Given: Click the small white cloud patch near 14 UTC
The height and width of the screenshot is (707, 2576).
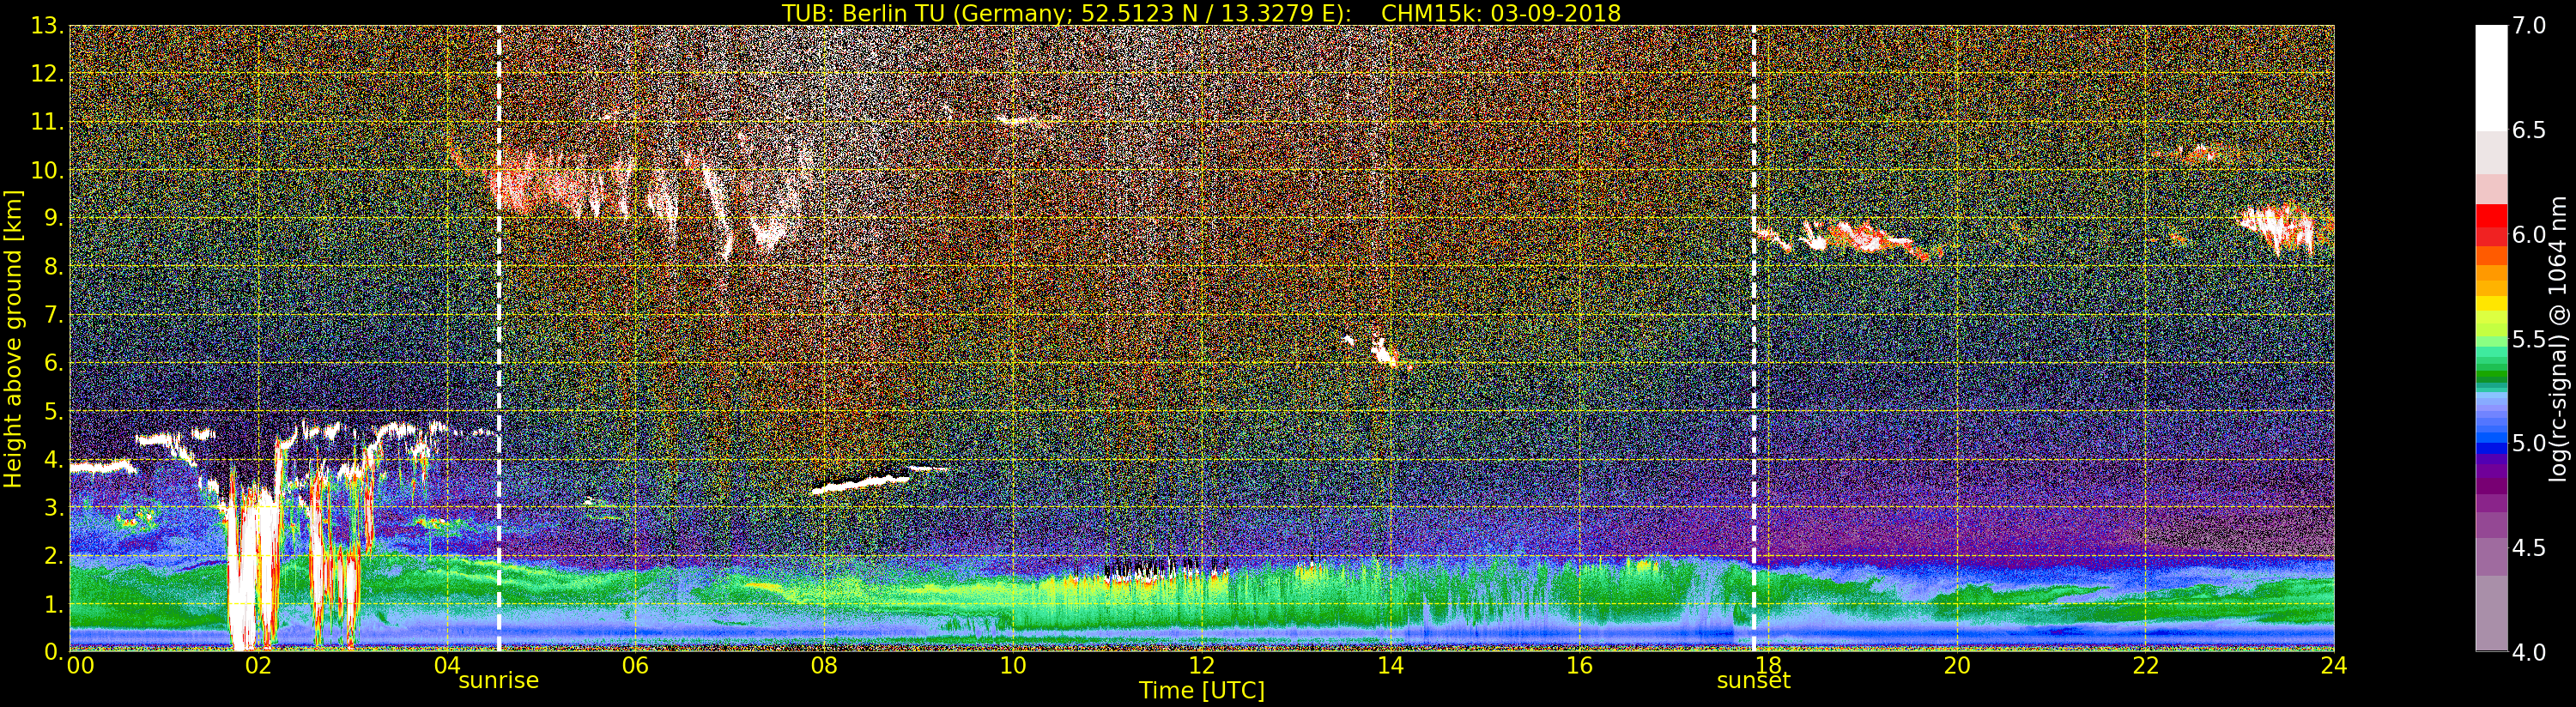Looking at the screenshot, I should (x=1383, y=351).
